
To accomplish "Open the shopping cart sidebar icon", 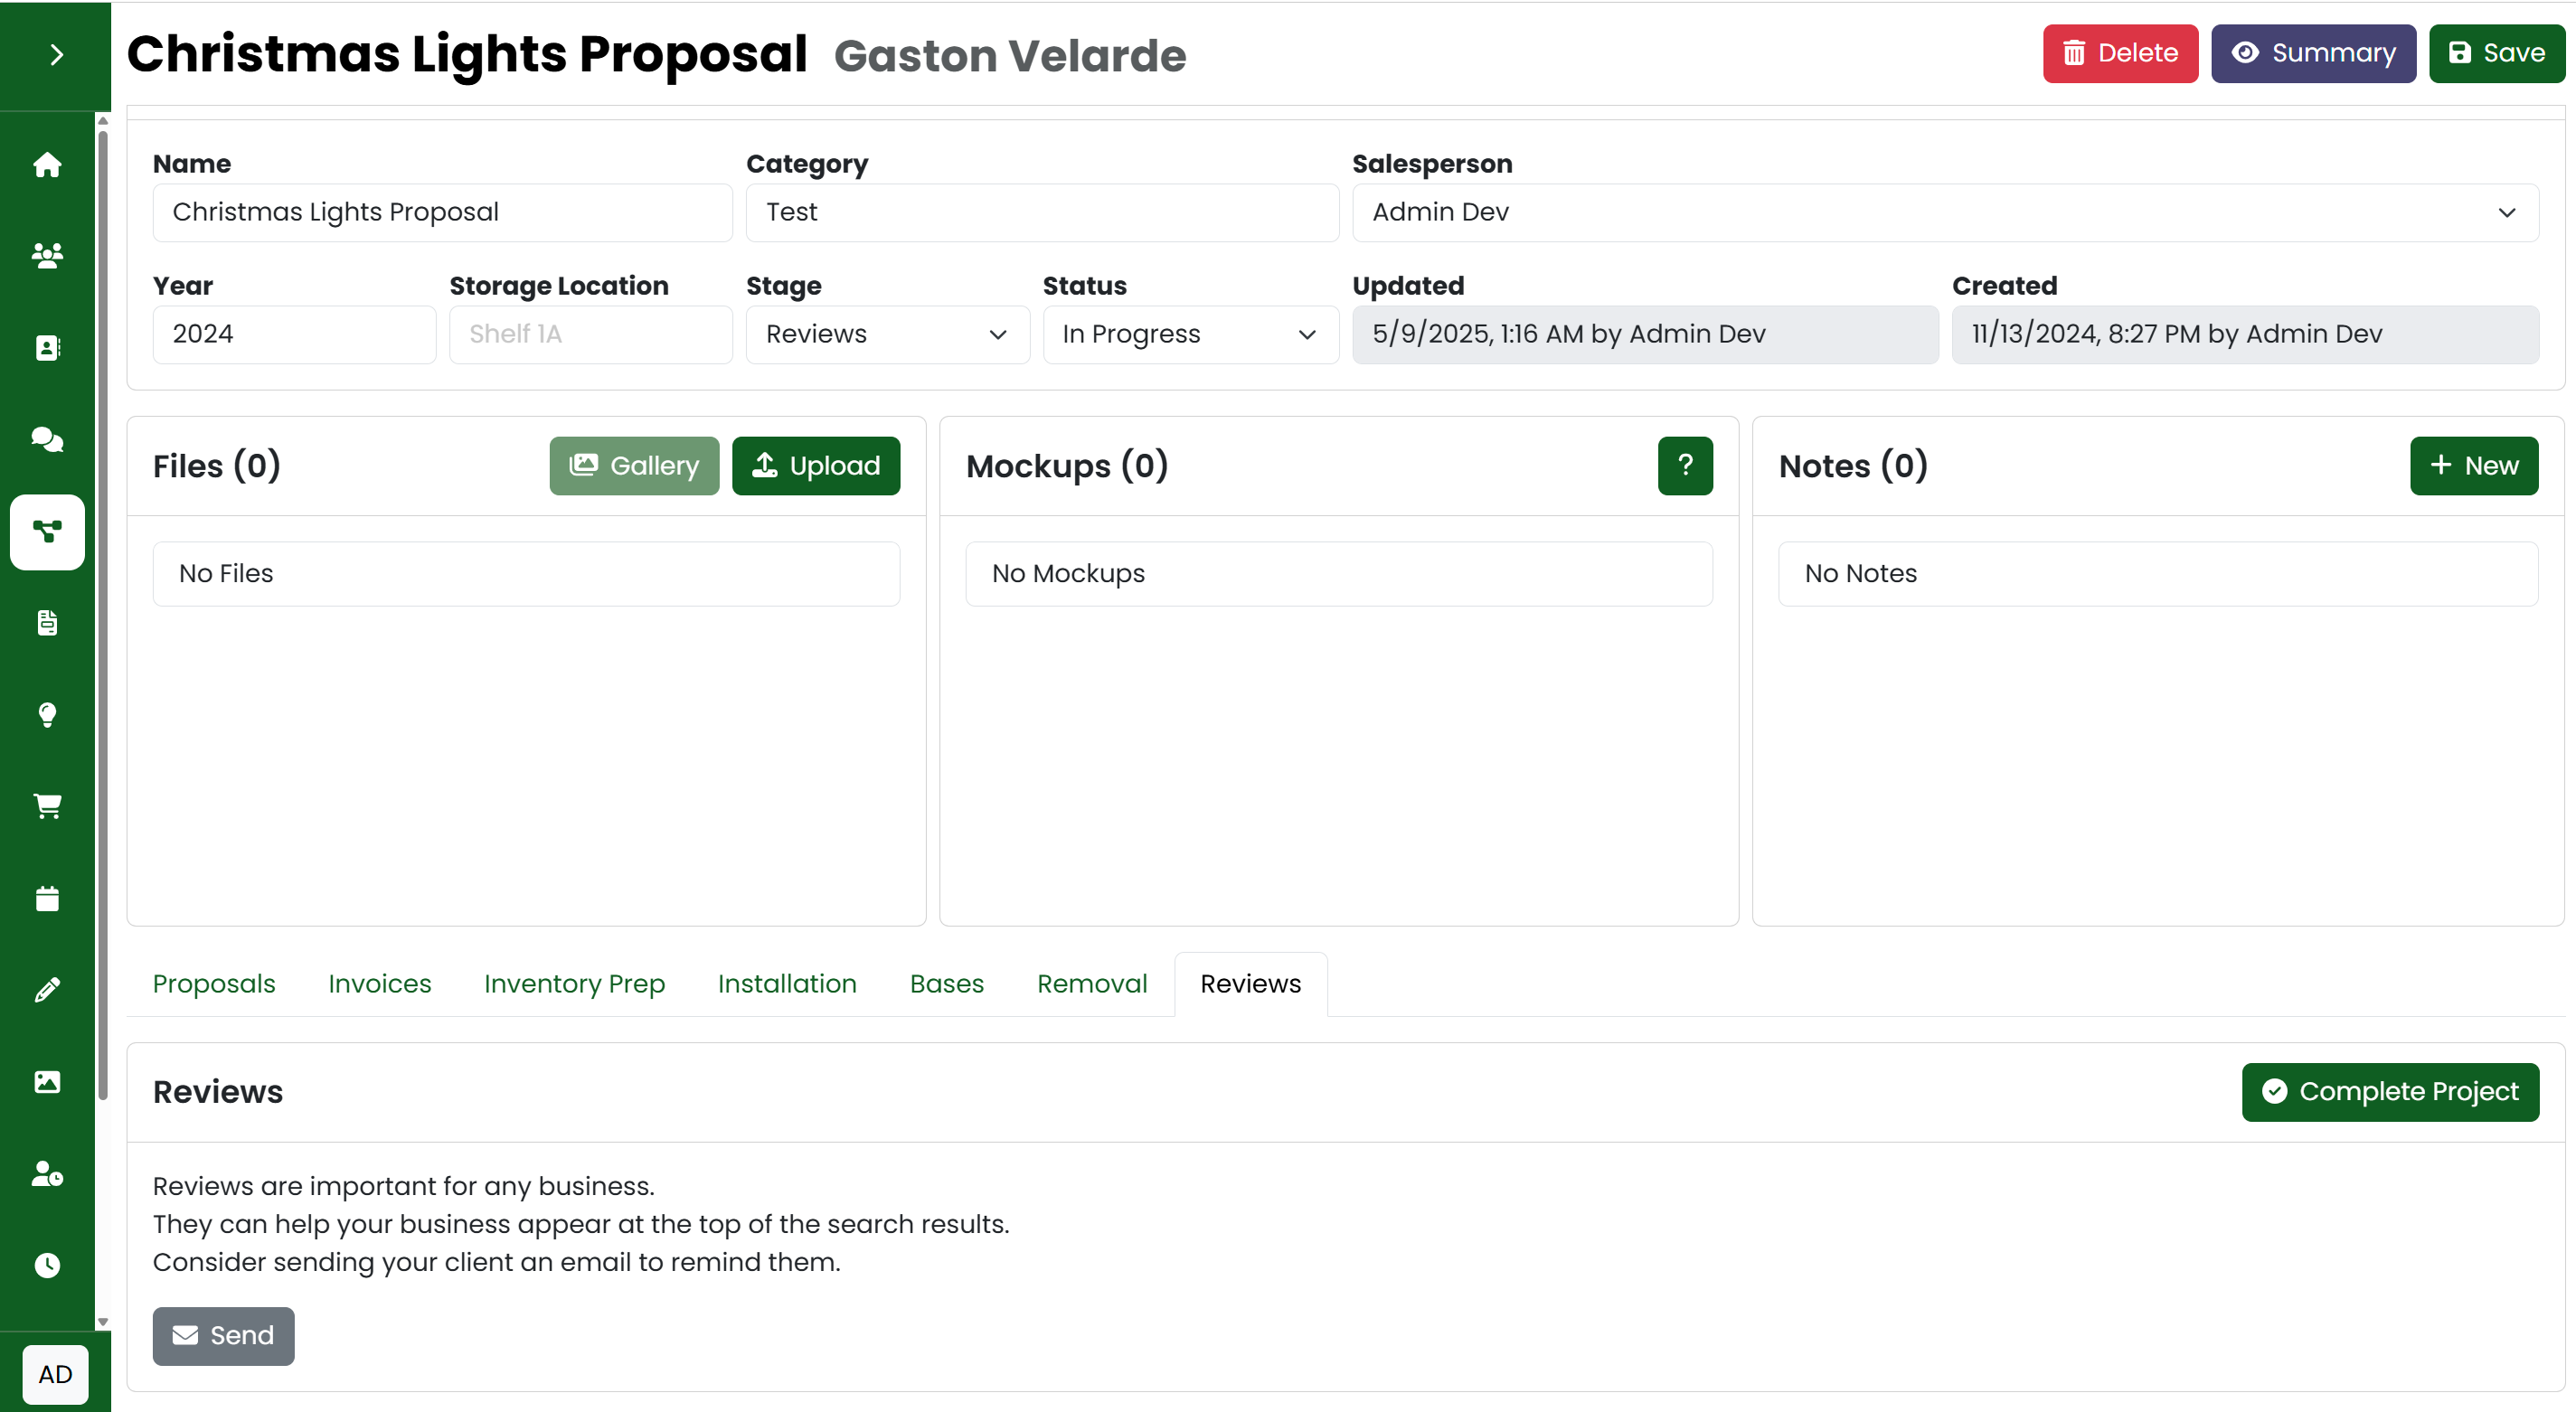I will pos(47,806).
